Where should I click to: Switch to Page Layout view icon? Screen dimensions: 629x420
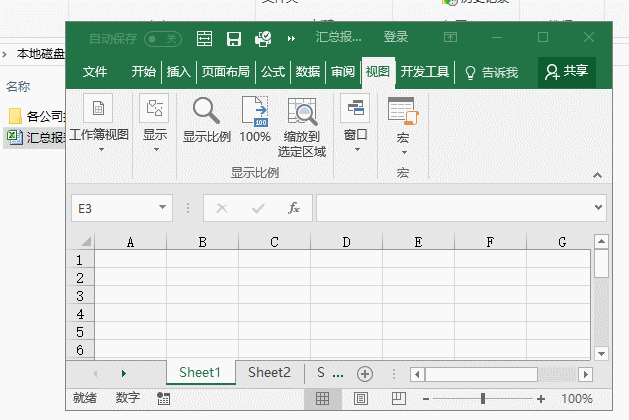pyautogui.click(x=361, y=398)
